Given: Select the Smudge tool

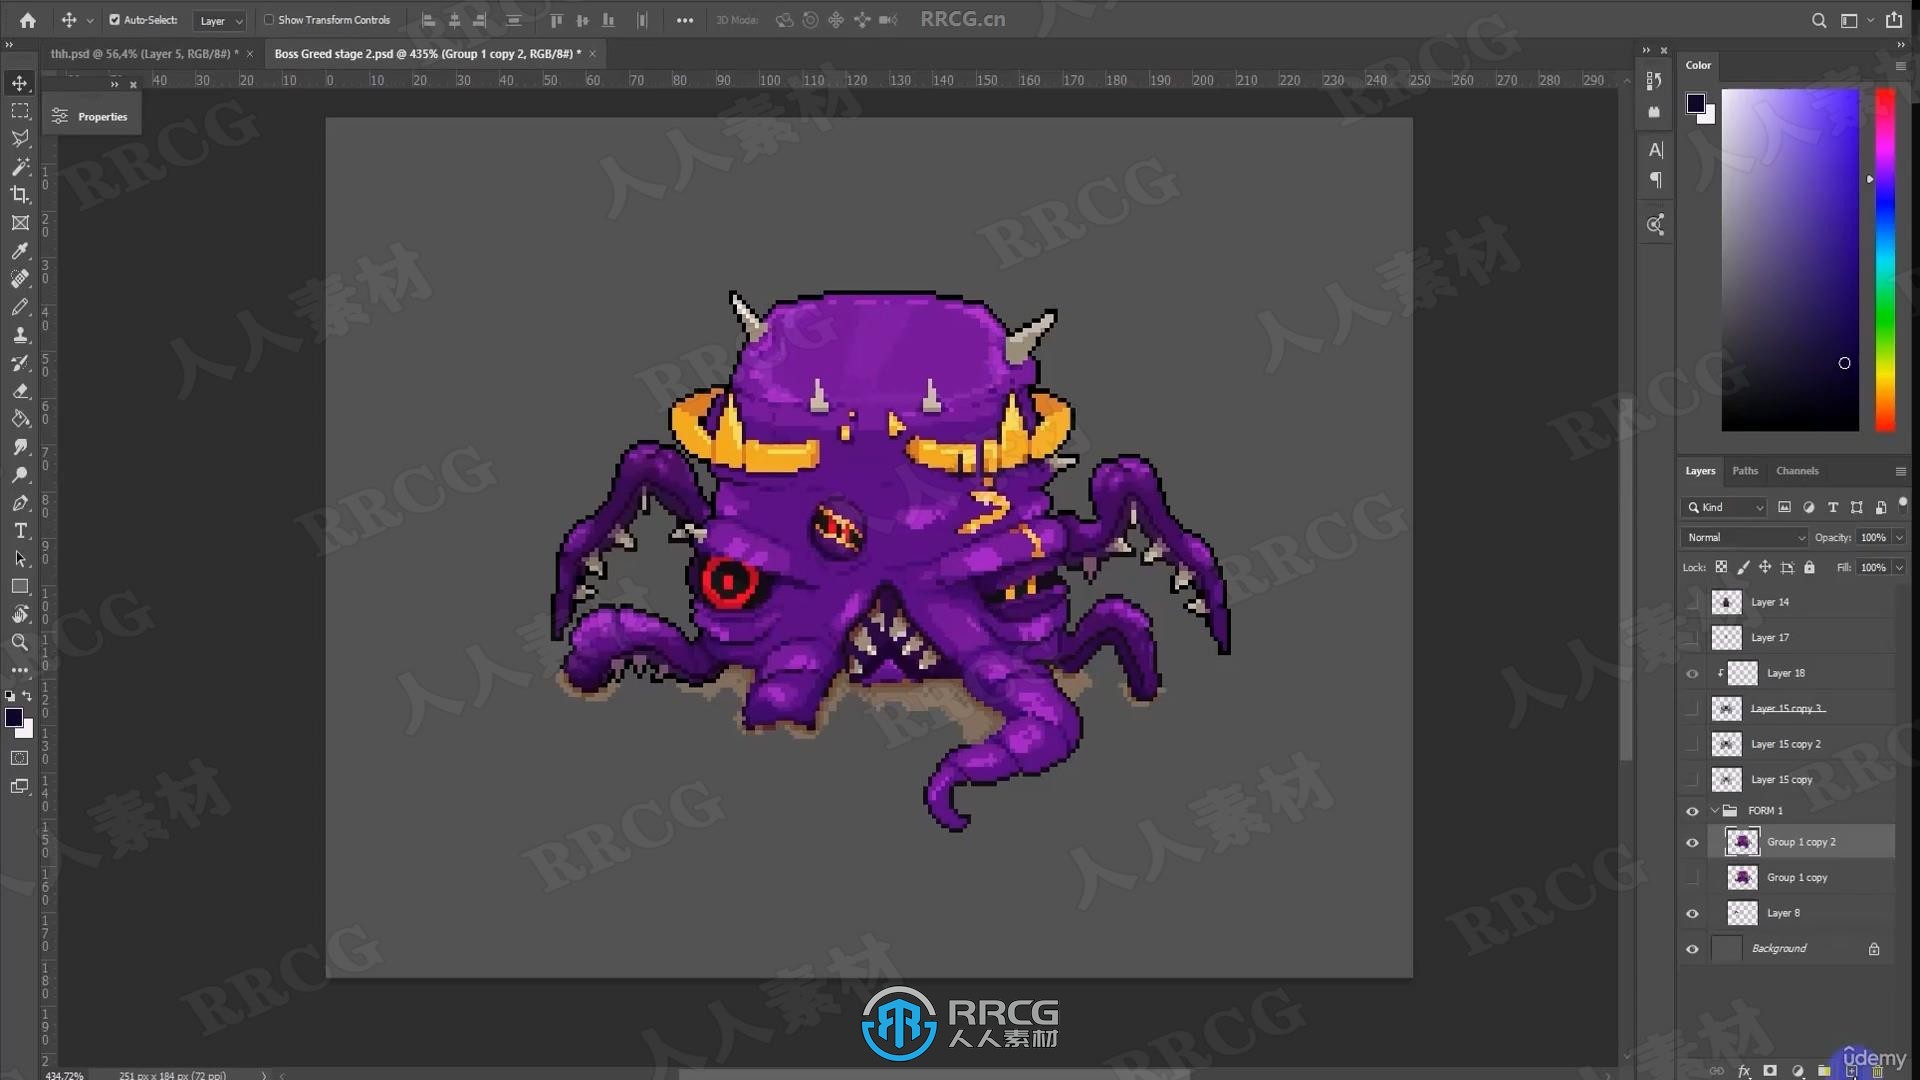Looking at the screenshot, I should click(20, 447).
